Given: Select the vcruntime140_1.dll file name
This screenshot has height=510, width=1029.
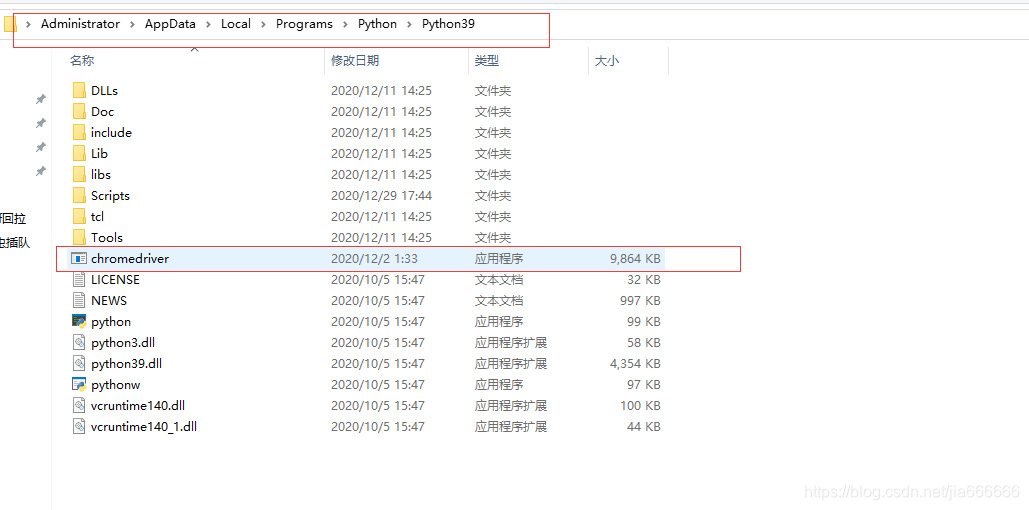Looking at the screenshot, I should (x=144, y=427).
